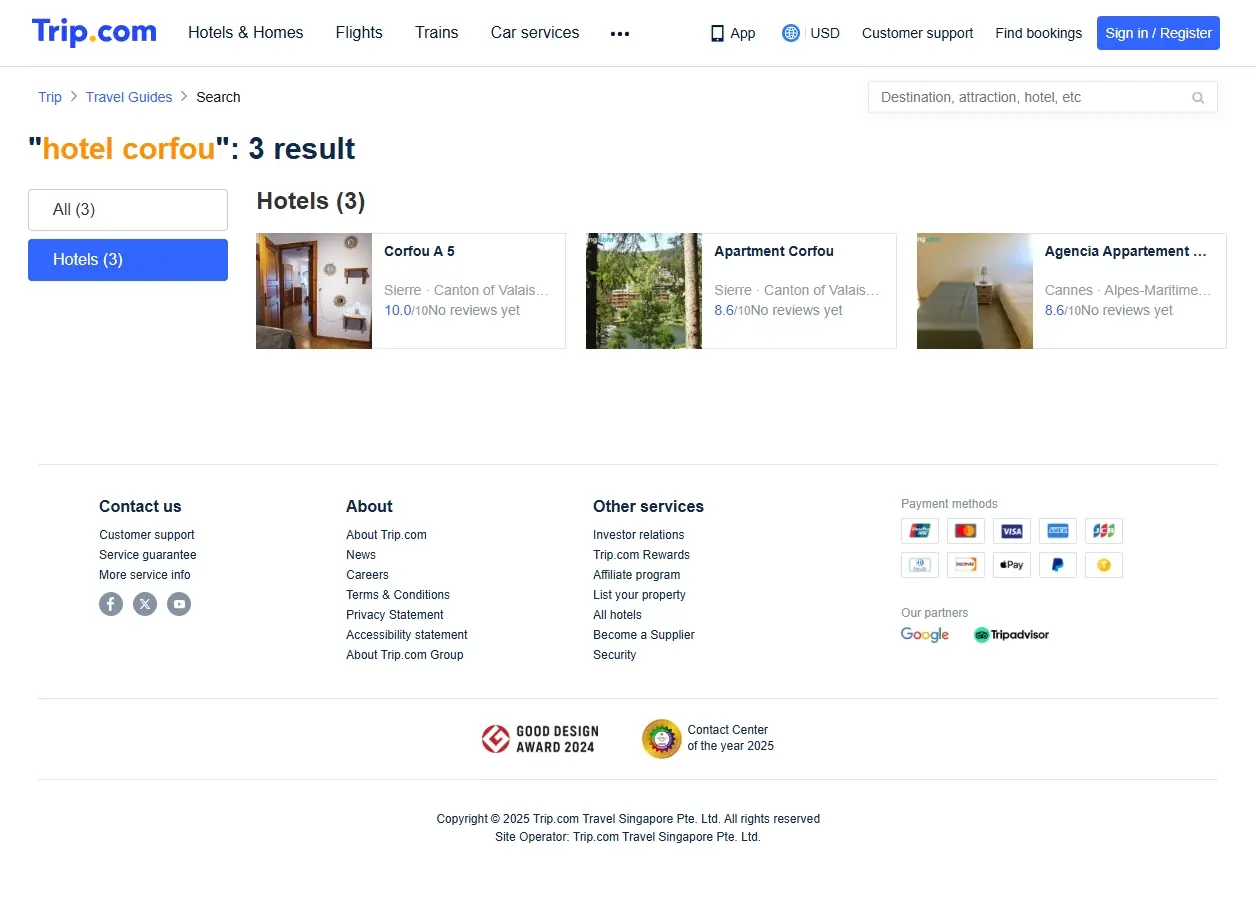Image resolution: width=1256 pixels, height=921 pixels.
Task: Open the YouTube social icon
Action: coord(179,604)
